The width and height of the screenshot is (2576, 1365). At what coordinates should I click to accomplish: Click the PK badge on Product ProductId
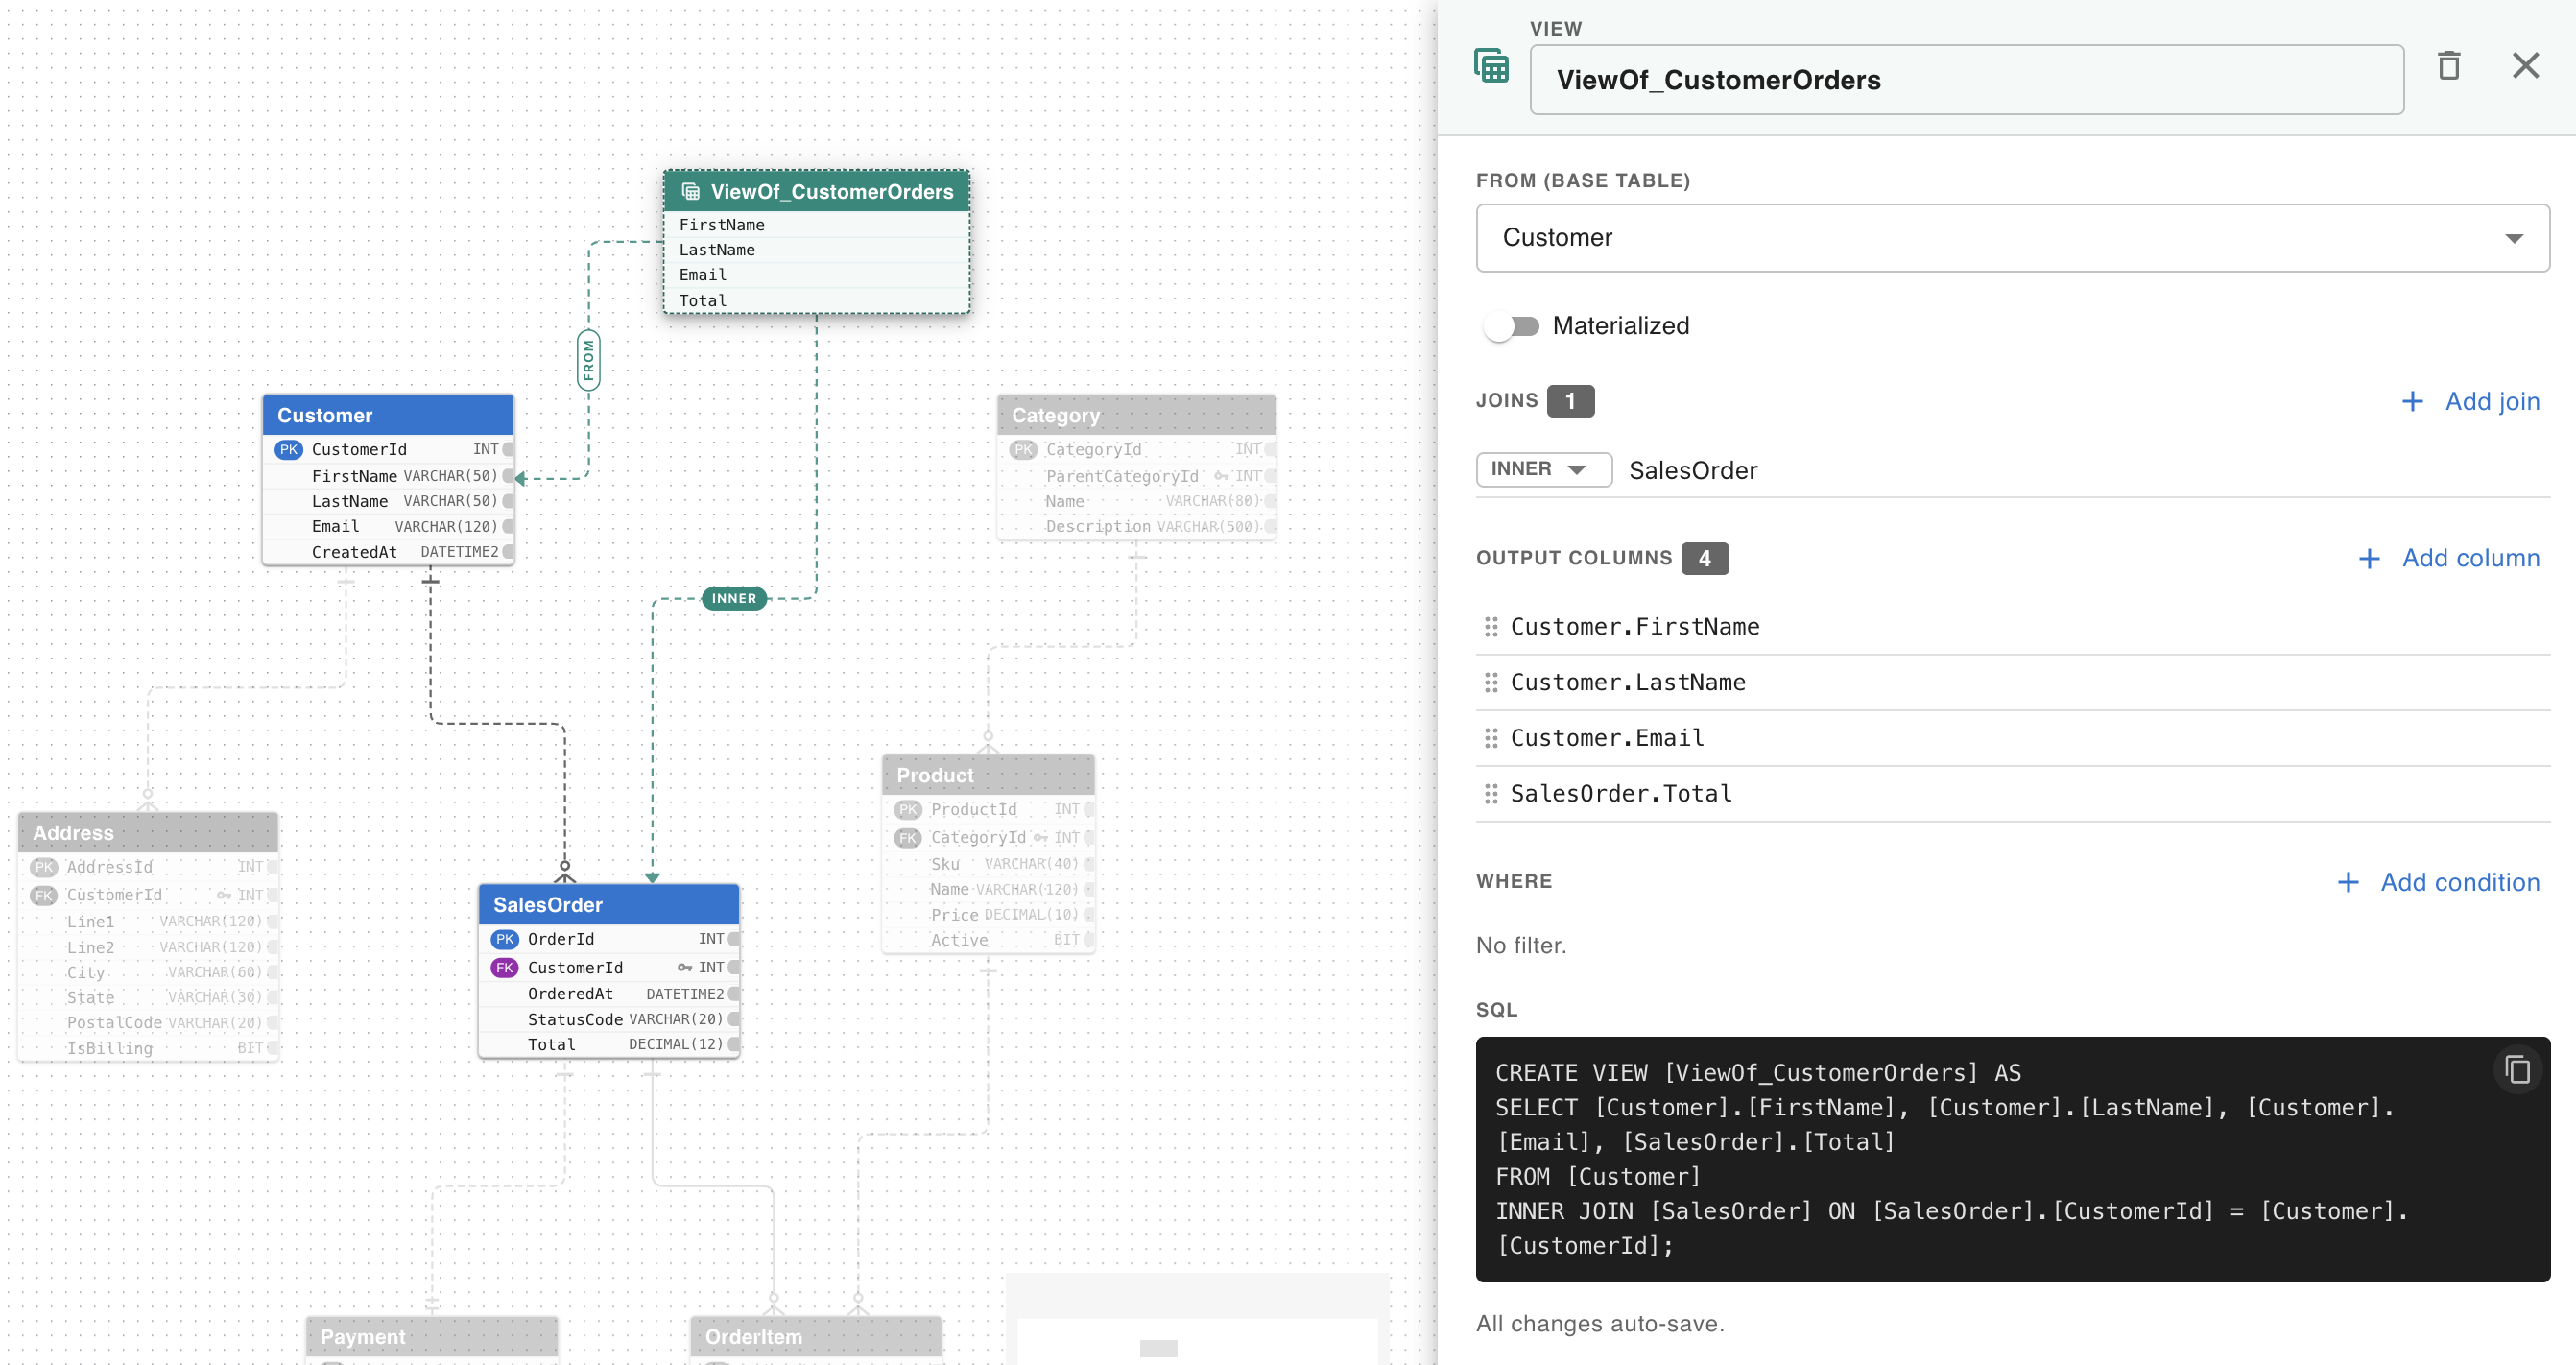point(908,810)
